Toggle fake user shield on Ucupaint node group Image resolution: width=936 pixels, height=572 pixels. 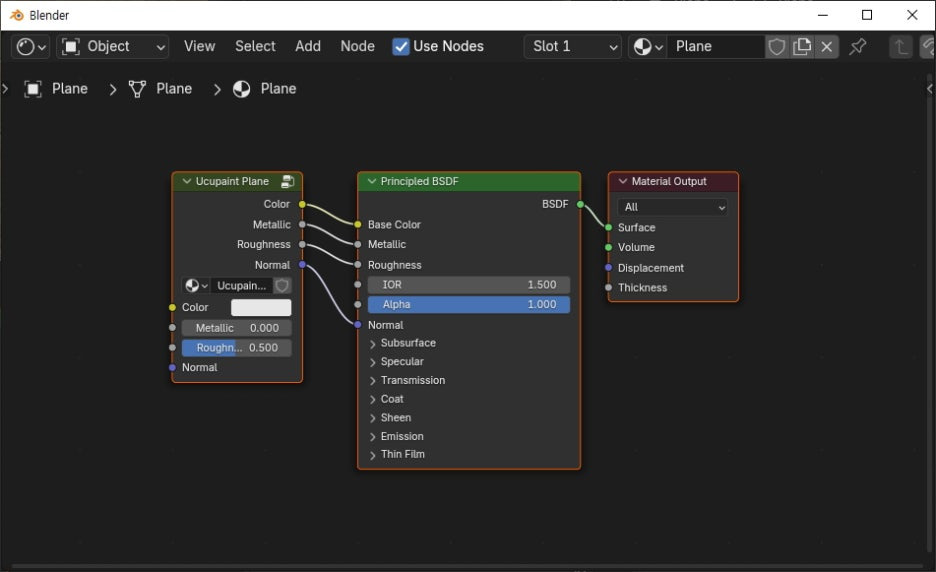[x=282, y=285]
